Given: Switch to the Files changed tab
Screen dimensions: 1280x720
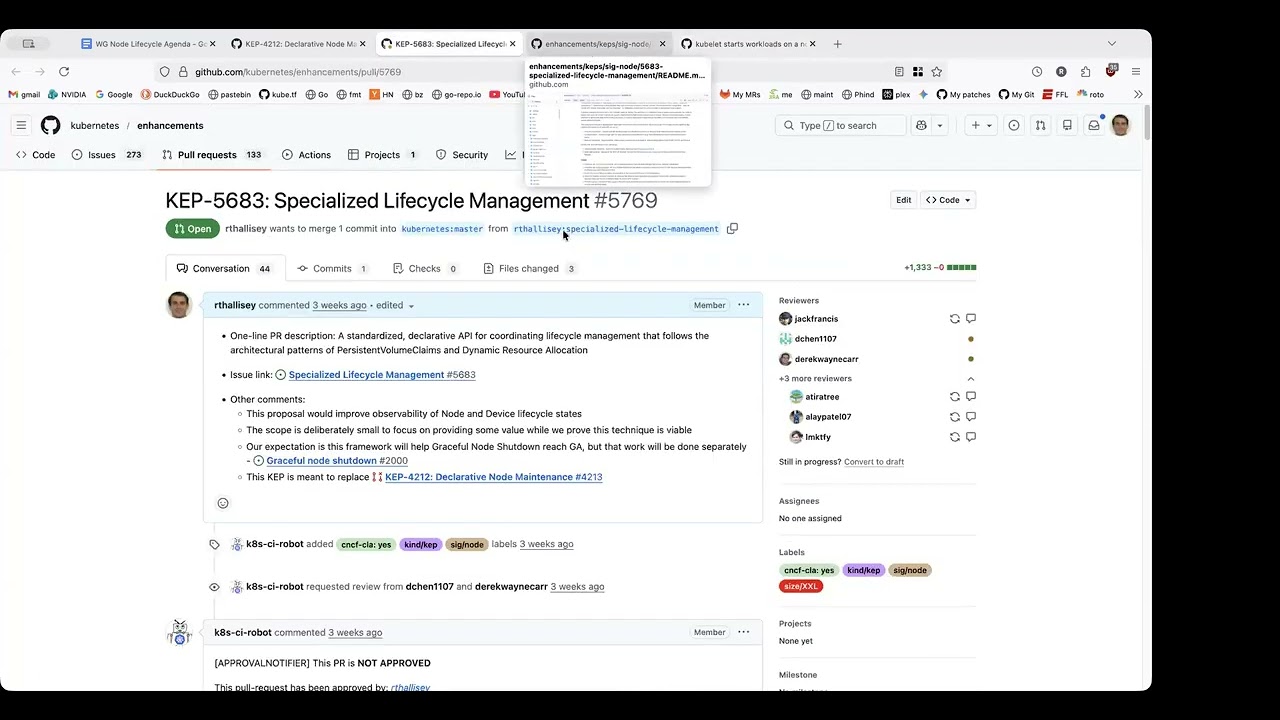Looking at the screenshot, I should click(529, 268).
